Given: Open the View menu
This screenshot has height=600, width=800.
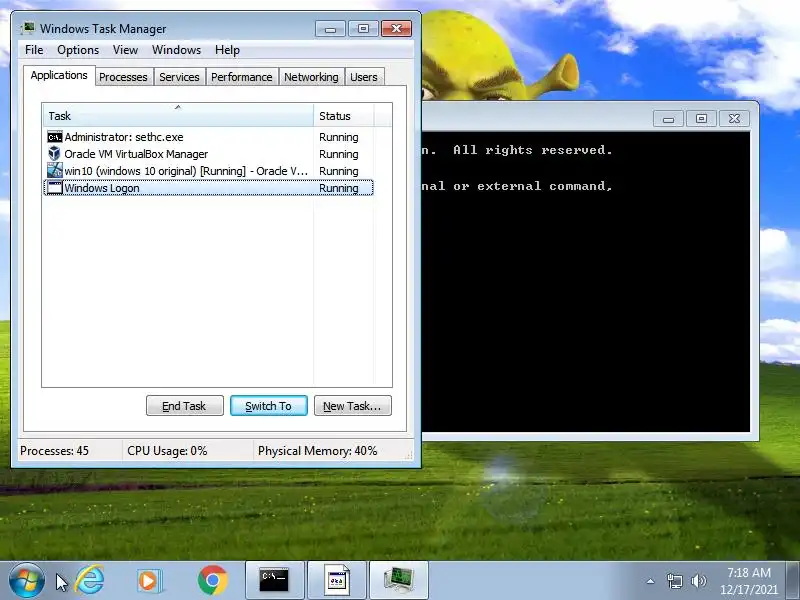Looking at the screenshot, I should point(126,50).
